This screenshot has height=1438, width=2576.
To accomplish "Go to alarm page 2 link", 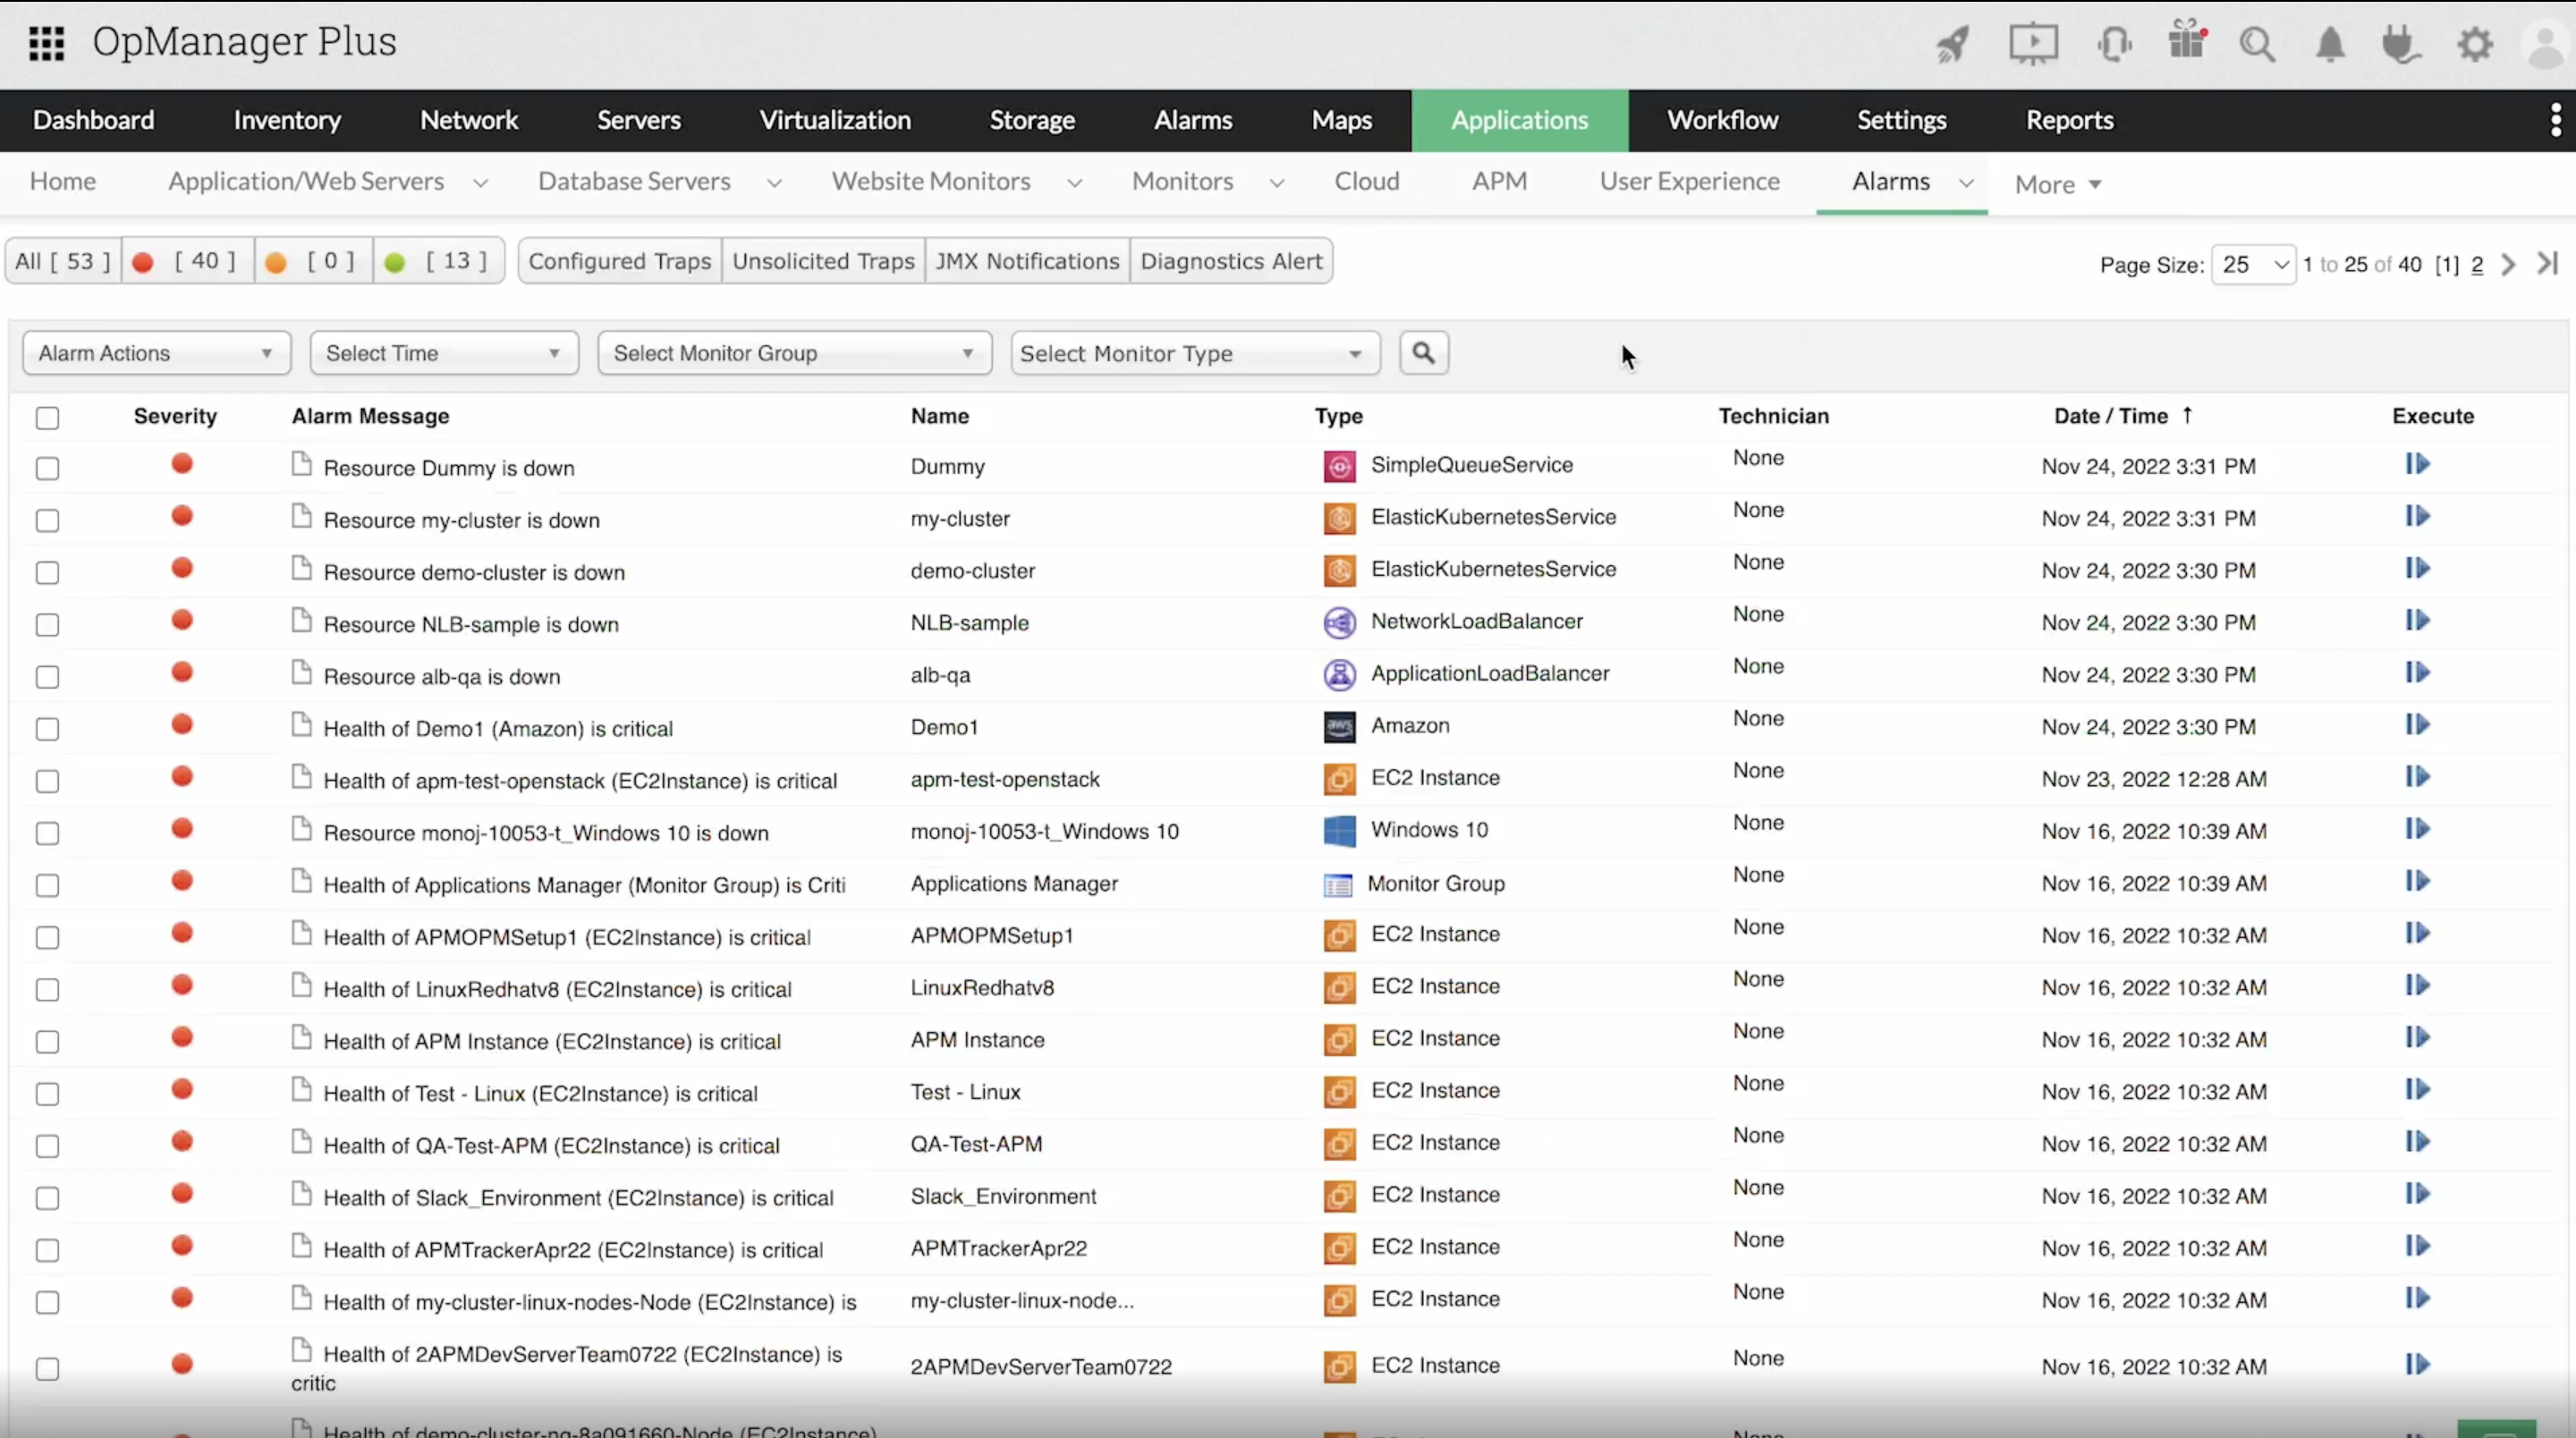I will point(2476,265).
